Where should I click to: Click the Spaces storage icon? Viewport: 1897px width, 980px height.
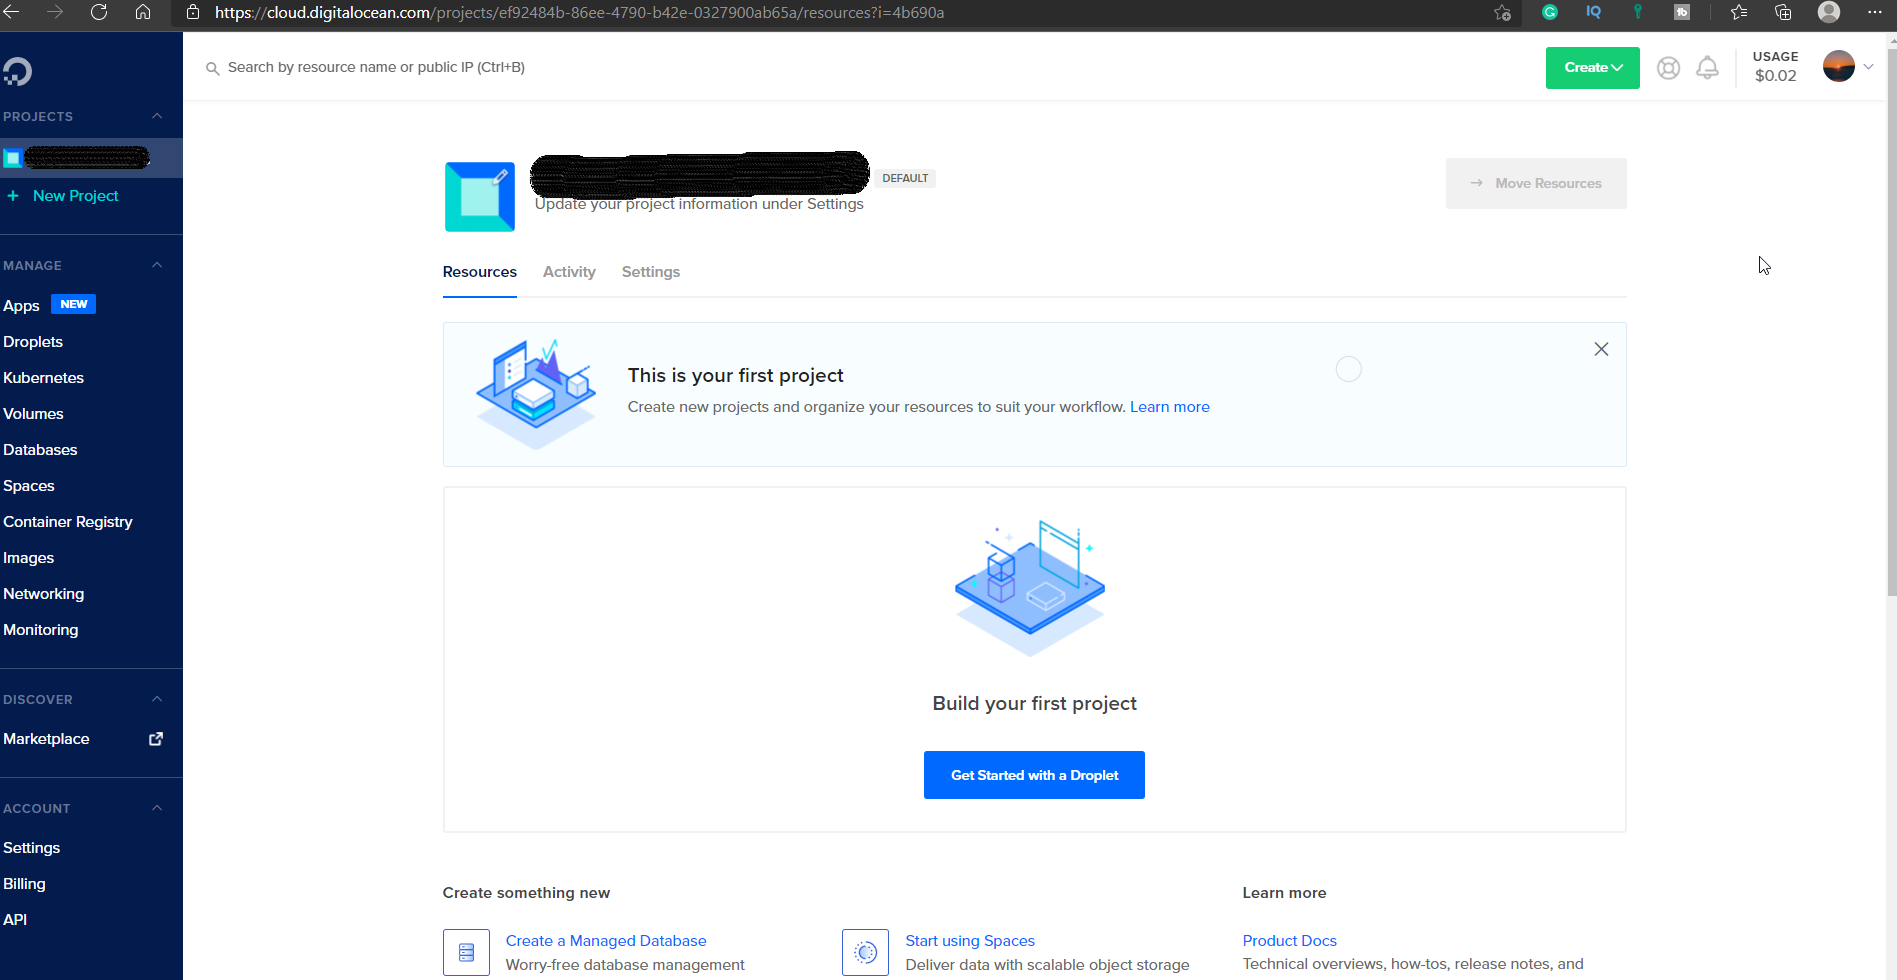pos(865,952)
